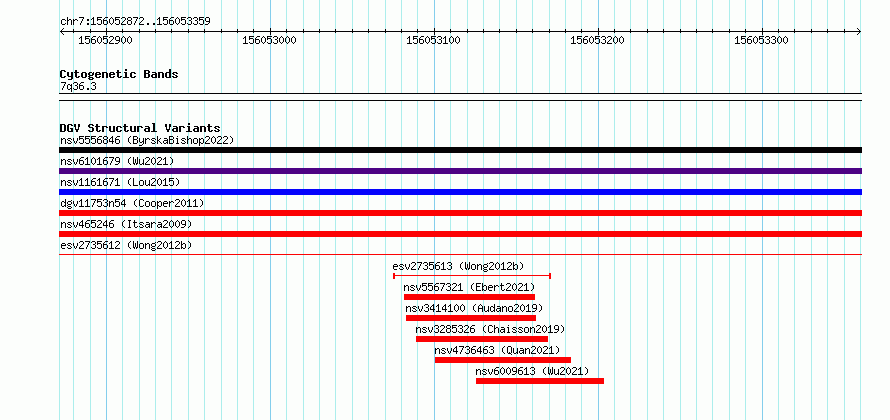This screenshot has width=890, height=420.
Task: Click the red nsv3414100 variant bar
Action: coord(471,318)
